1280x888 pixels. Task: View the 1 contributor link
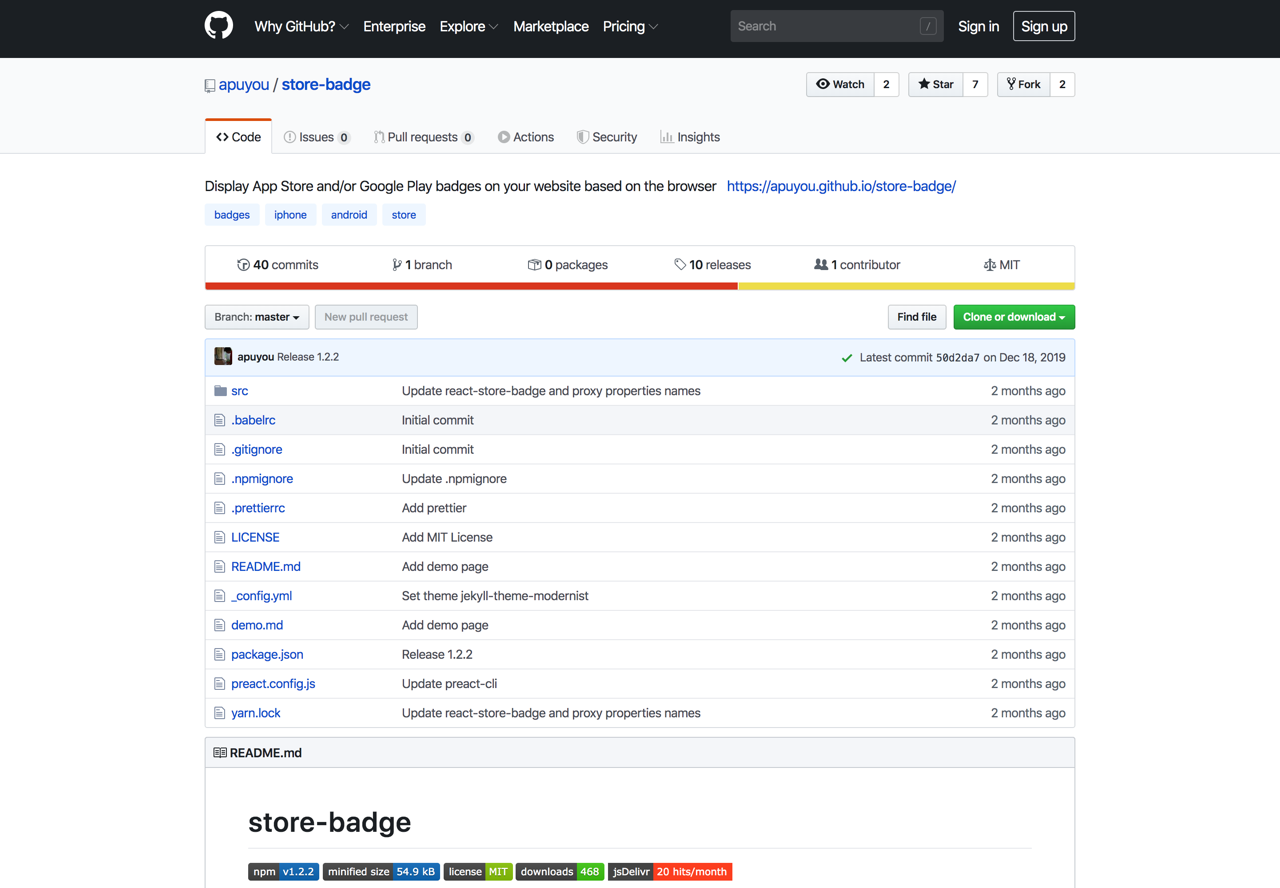(857, 265)
